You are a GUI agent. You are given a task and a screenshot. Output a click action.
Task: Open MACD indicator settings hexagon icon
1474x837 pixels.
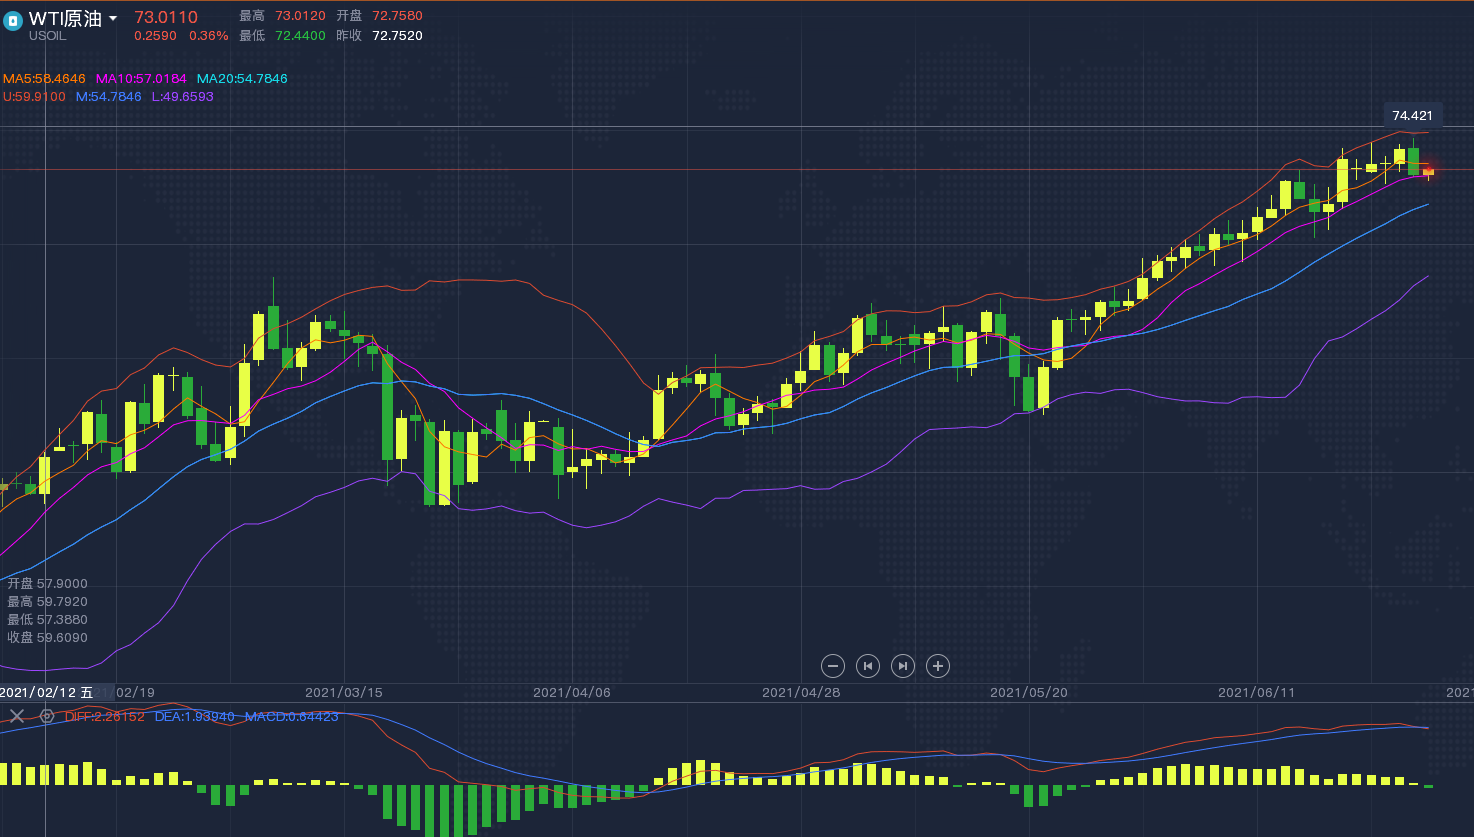(47, 716)
